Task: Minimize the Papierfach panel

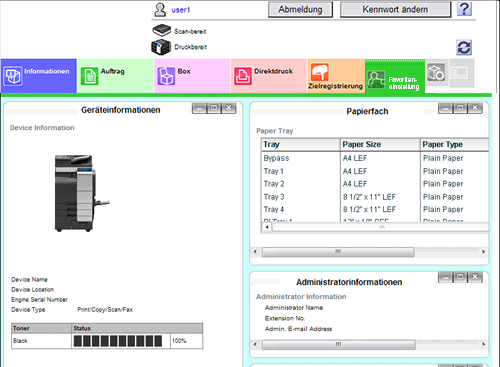Action: (446, 108)
